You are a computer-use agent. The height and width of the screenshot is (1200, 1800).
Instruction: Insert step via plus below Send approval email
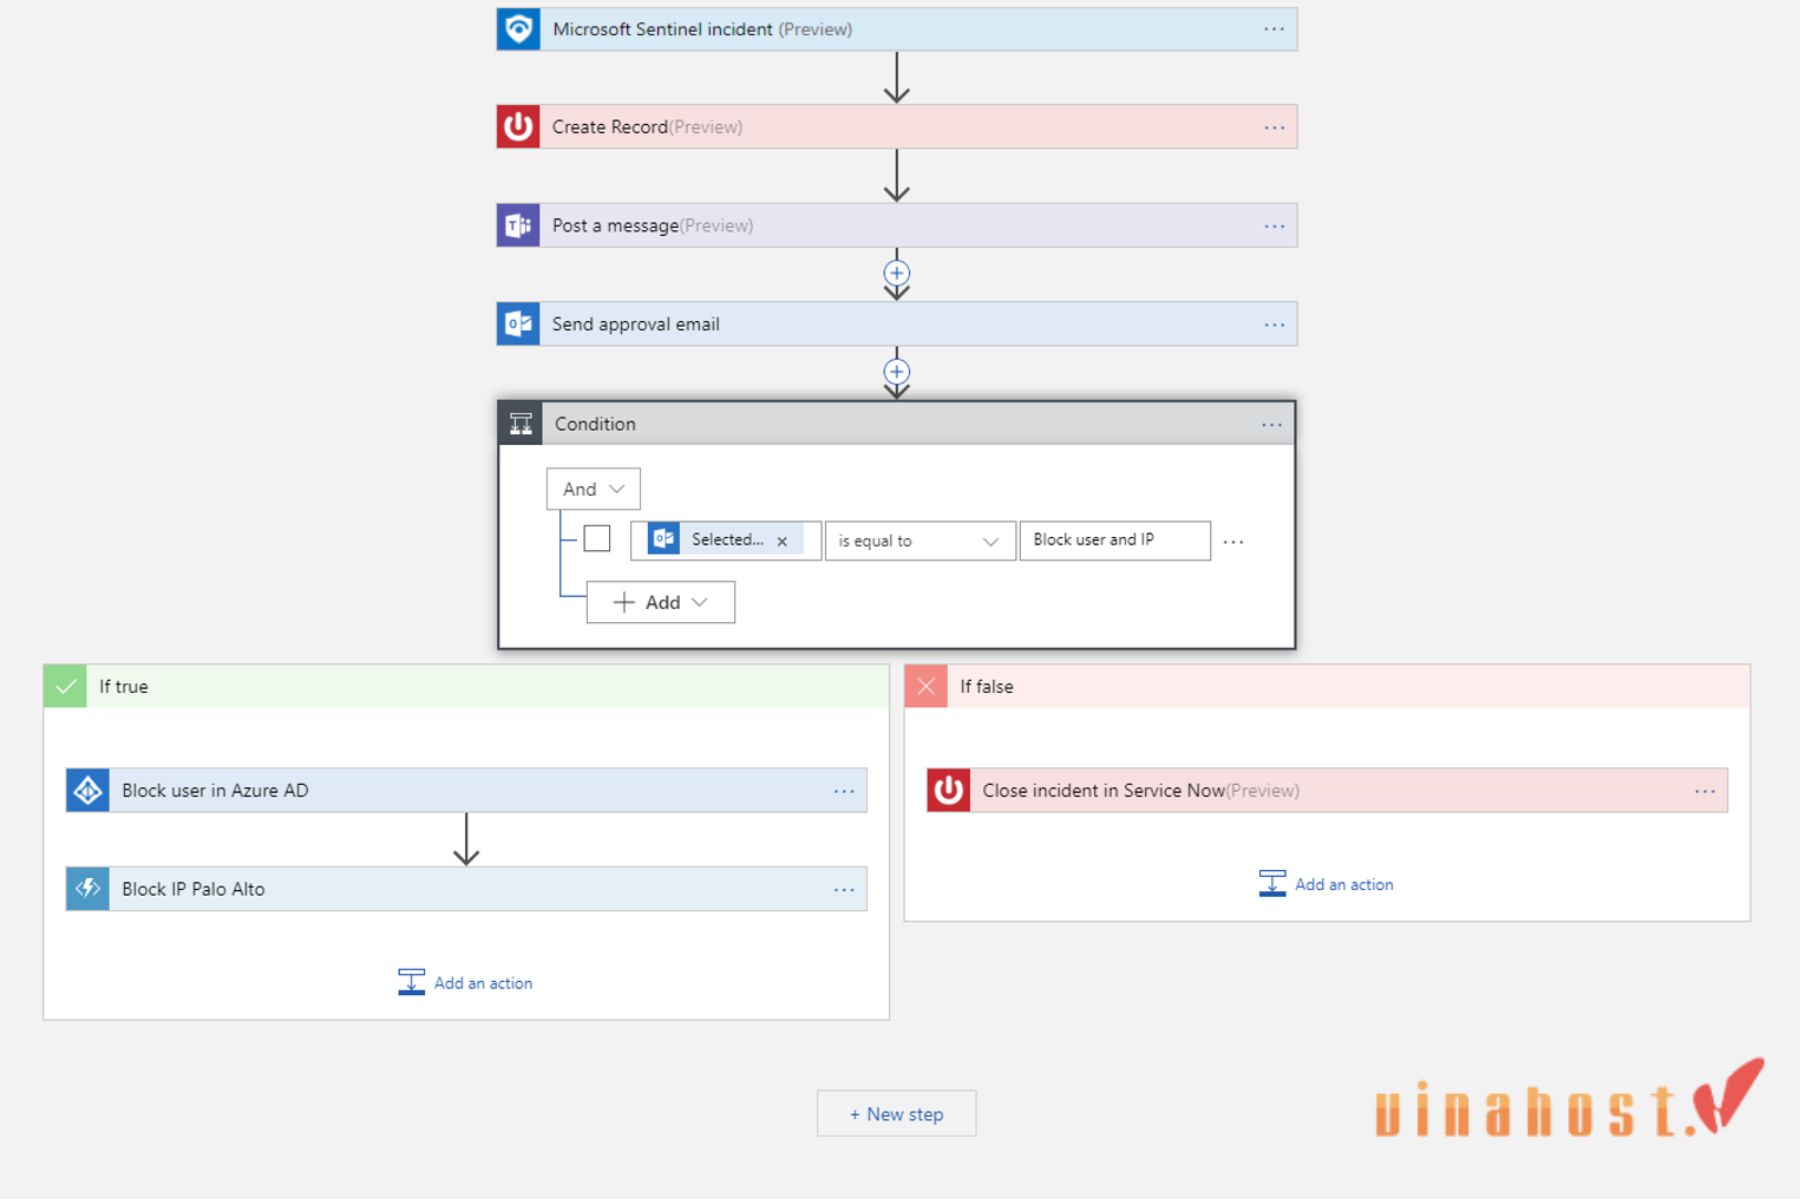[897, 372]
